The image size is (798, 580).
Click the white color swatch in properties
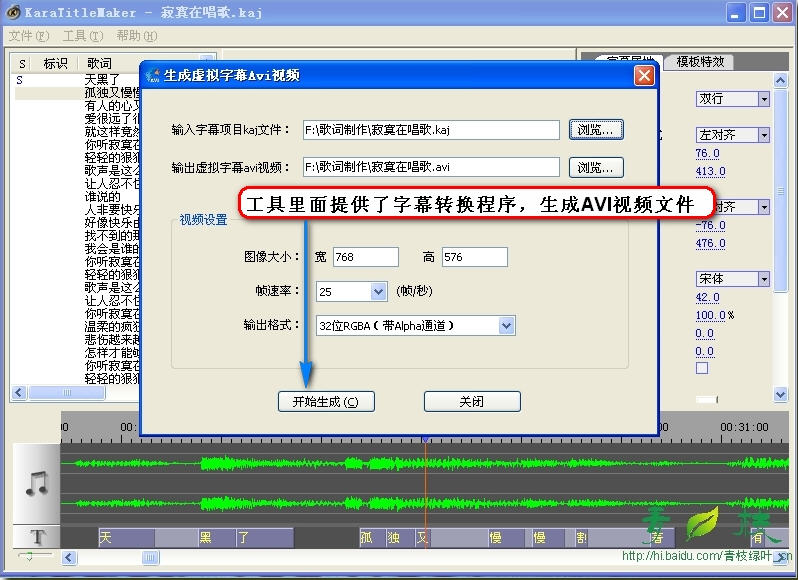[706, 399]
